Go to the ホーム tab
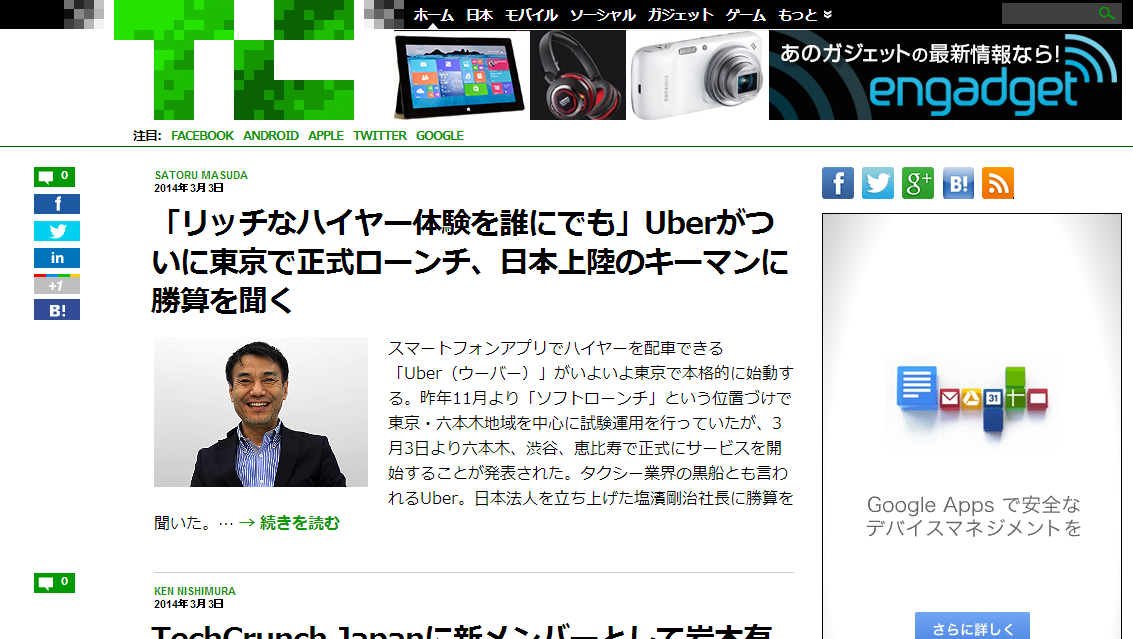Image resolution: width=1133 pixels, height=639 pixels. [x=434, y=14]
